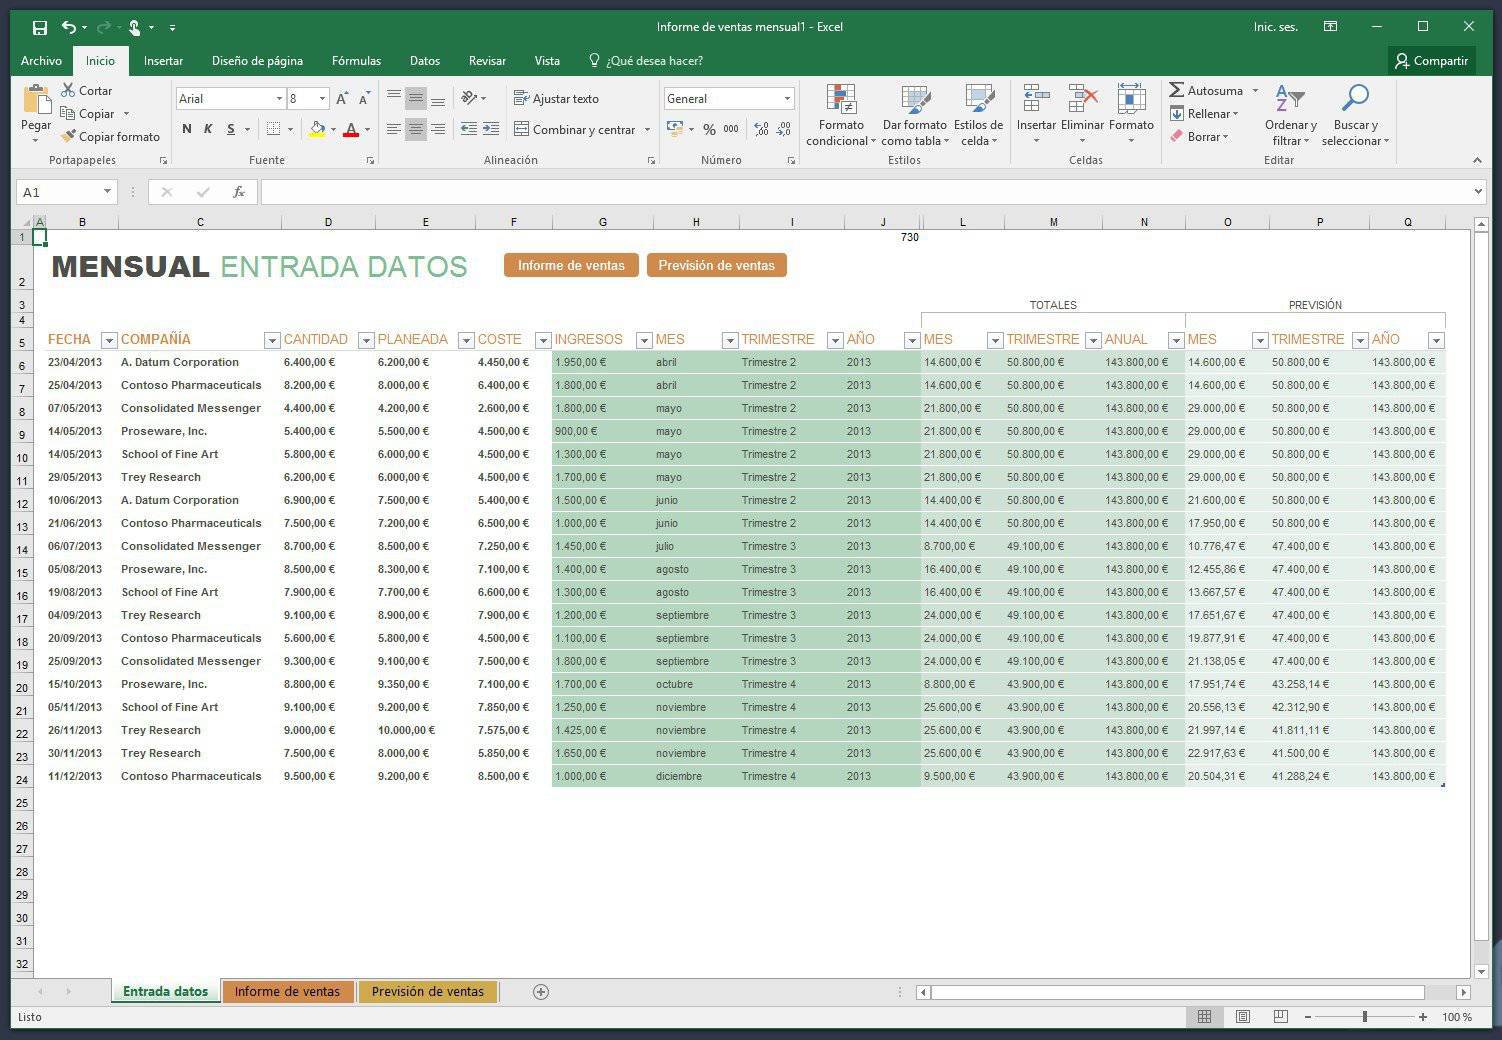This screenshot has width=1502, height=1040.
Task: Open COMPAÑÍA column filter dropdown
Action: (x=271, y=340)
